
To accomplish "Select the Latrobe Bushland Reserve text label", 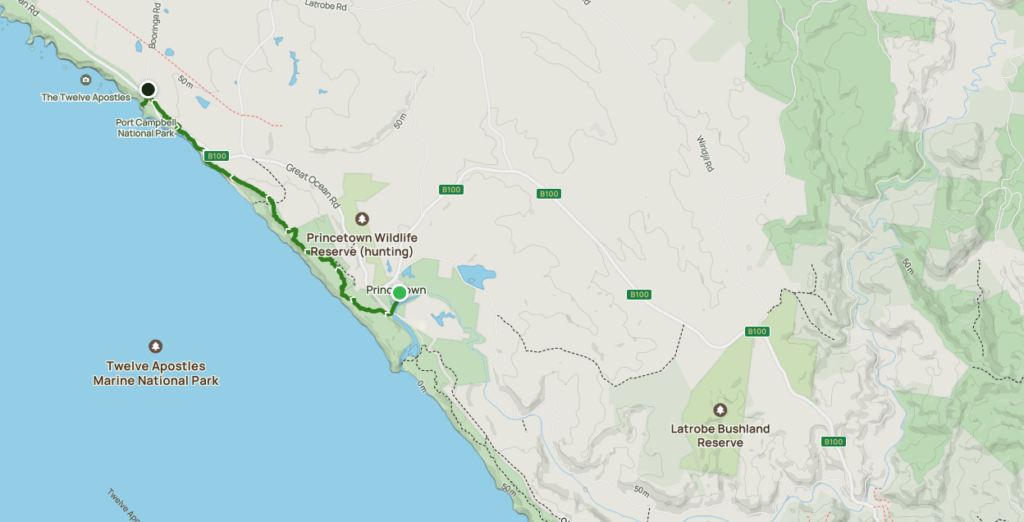I will click(720, 436).
